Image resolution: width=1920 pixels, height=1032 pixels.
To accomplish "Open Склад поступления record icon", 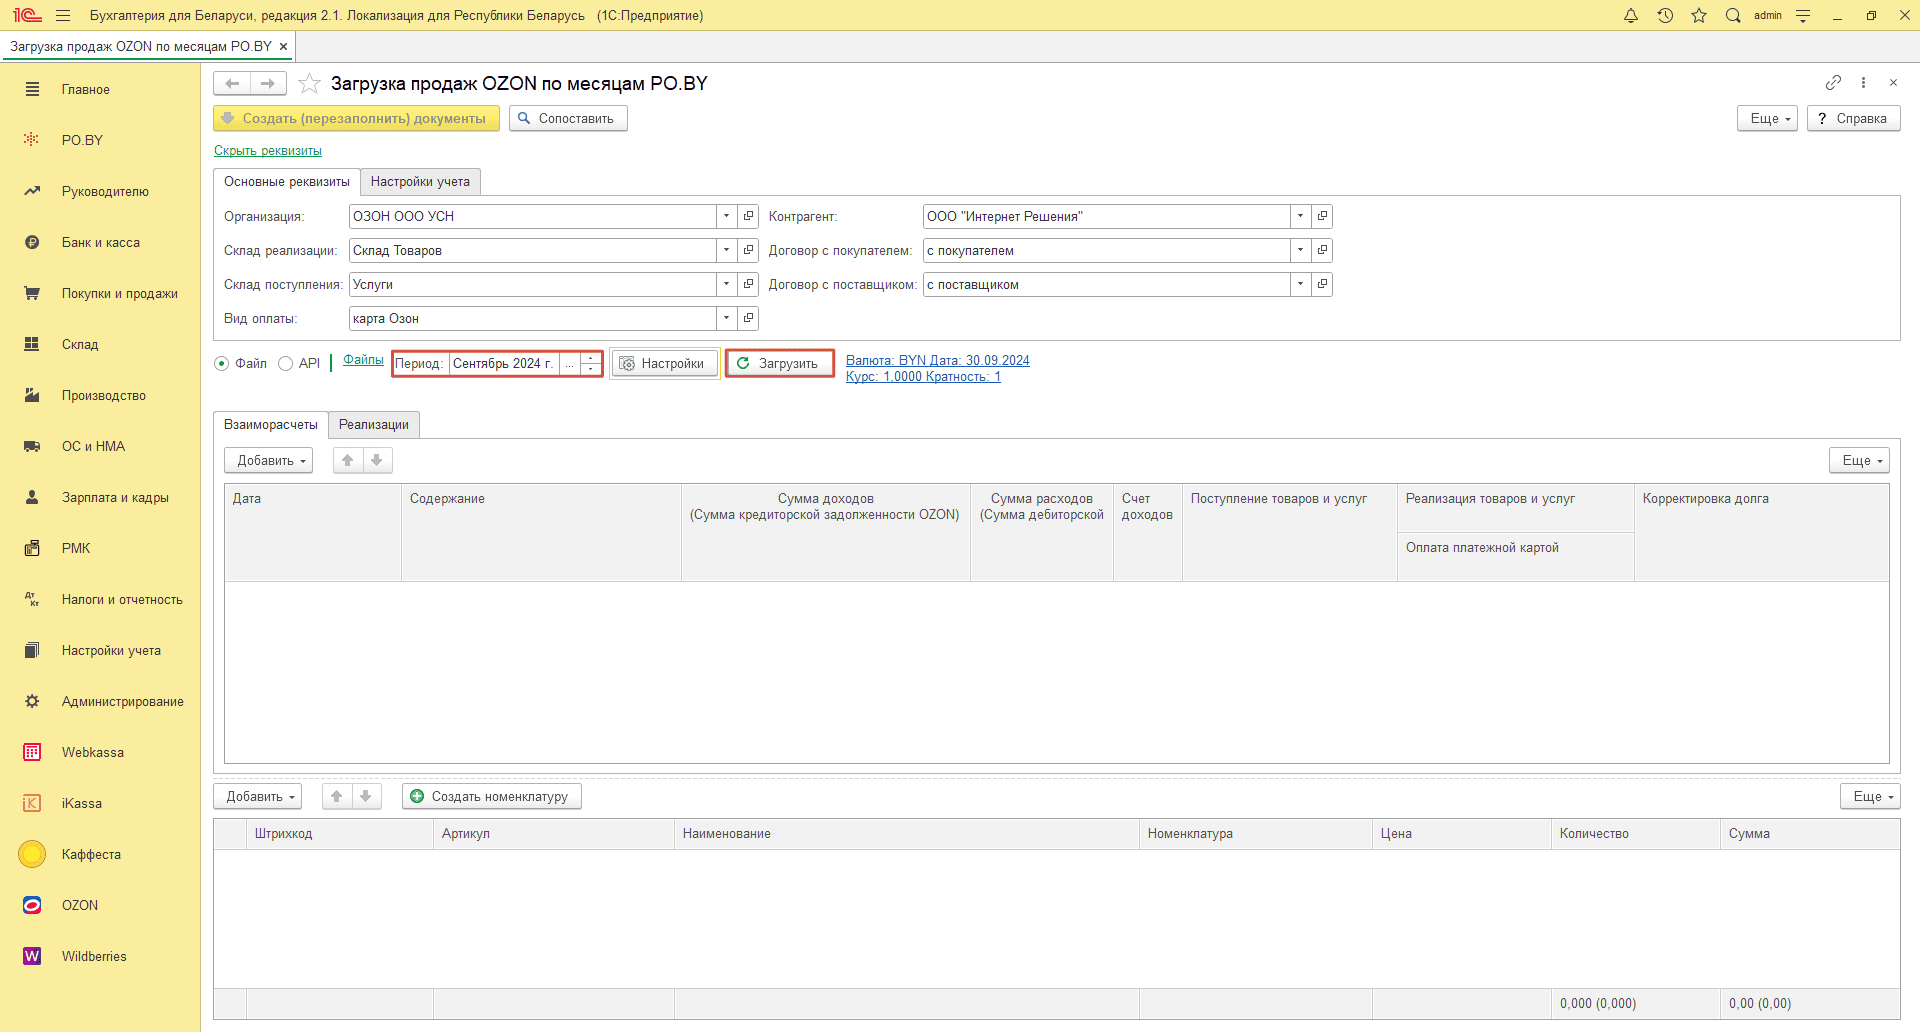I will [x=748, y=284].
